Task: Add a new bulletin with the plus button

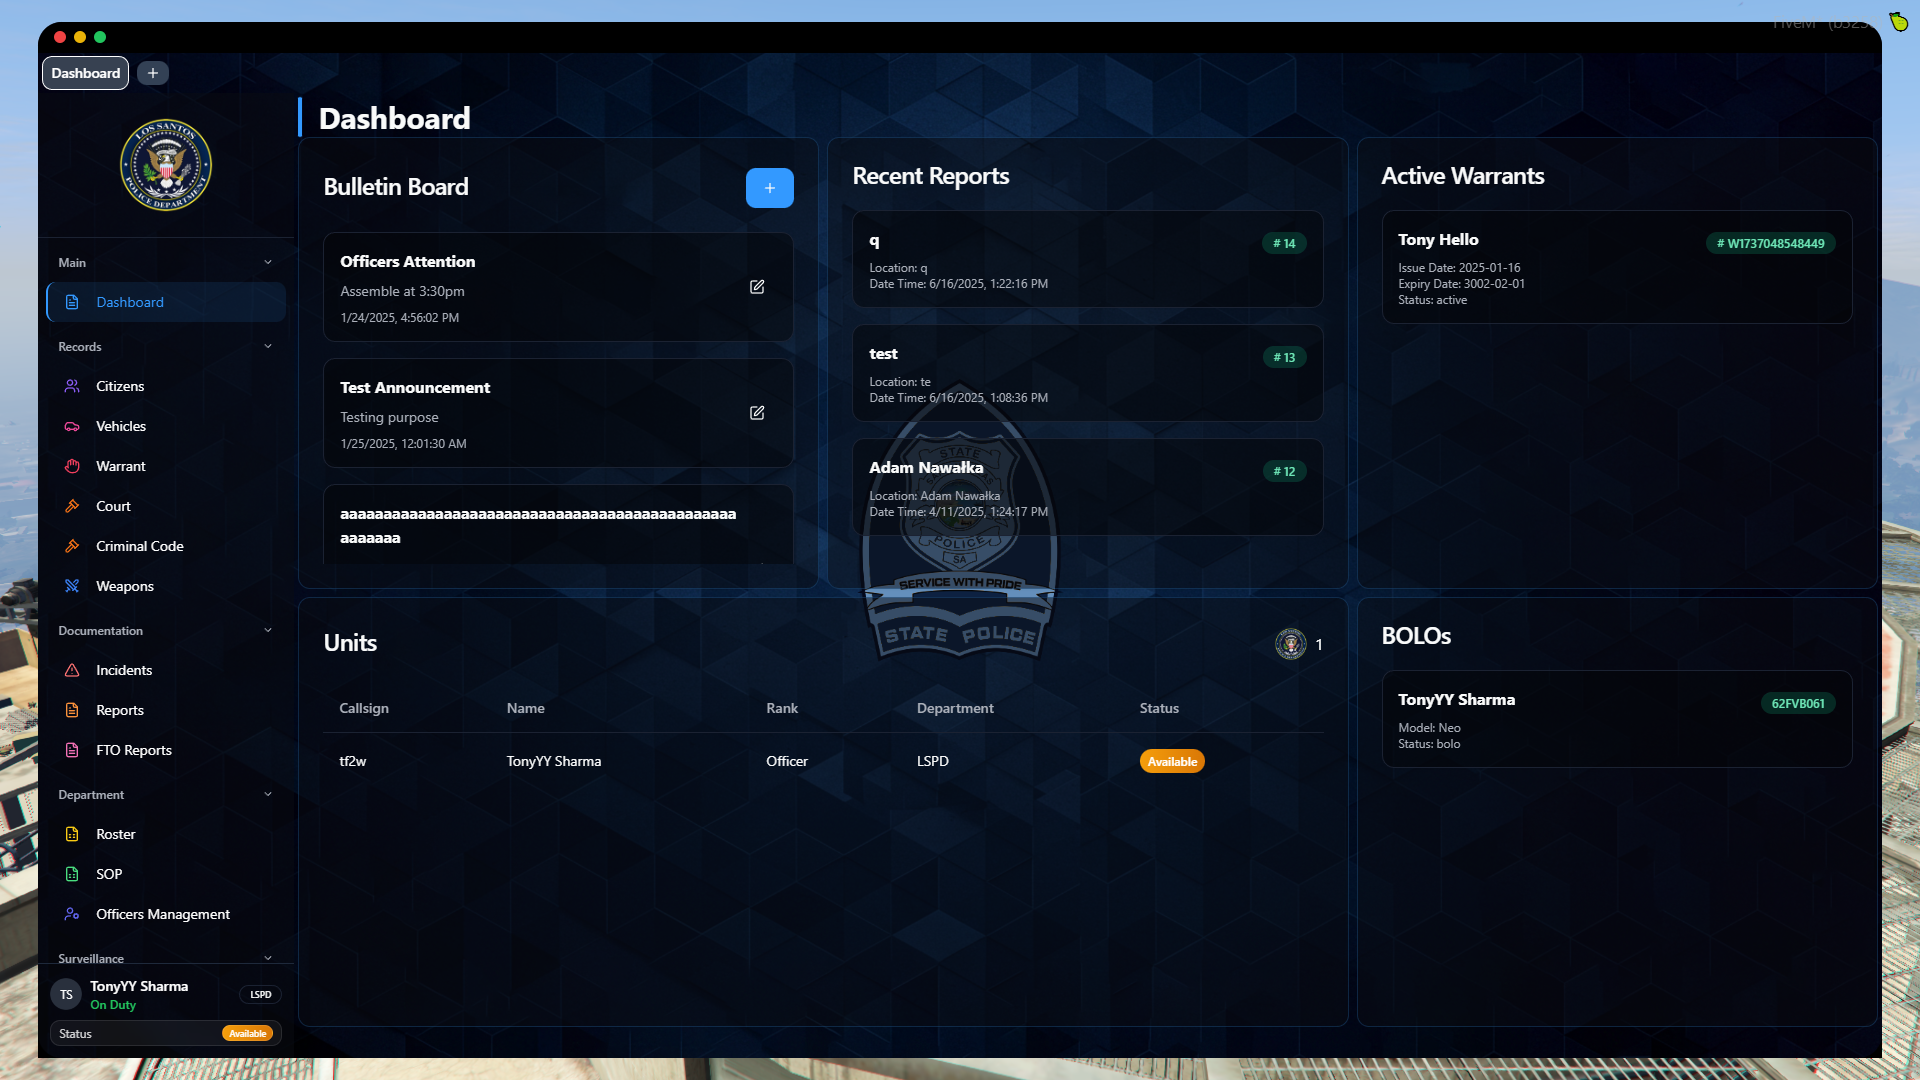Action: 769,187
